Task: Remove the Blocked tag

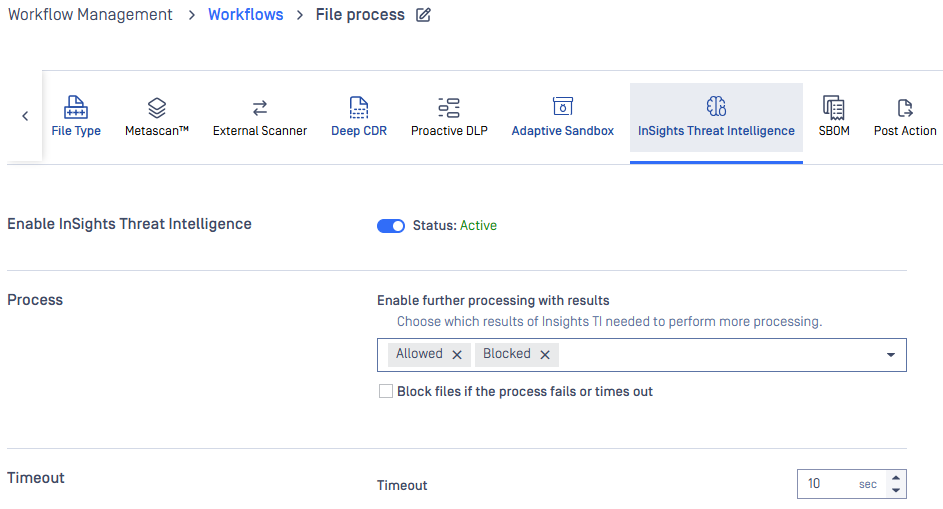Action: point(545,355)
